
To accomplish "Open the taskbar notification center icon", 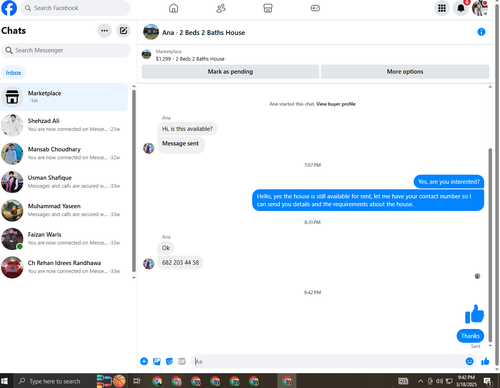I will point(488,381).
